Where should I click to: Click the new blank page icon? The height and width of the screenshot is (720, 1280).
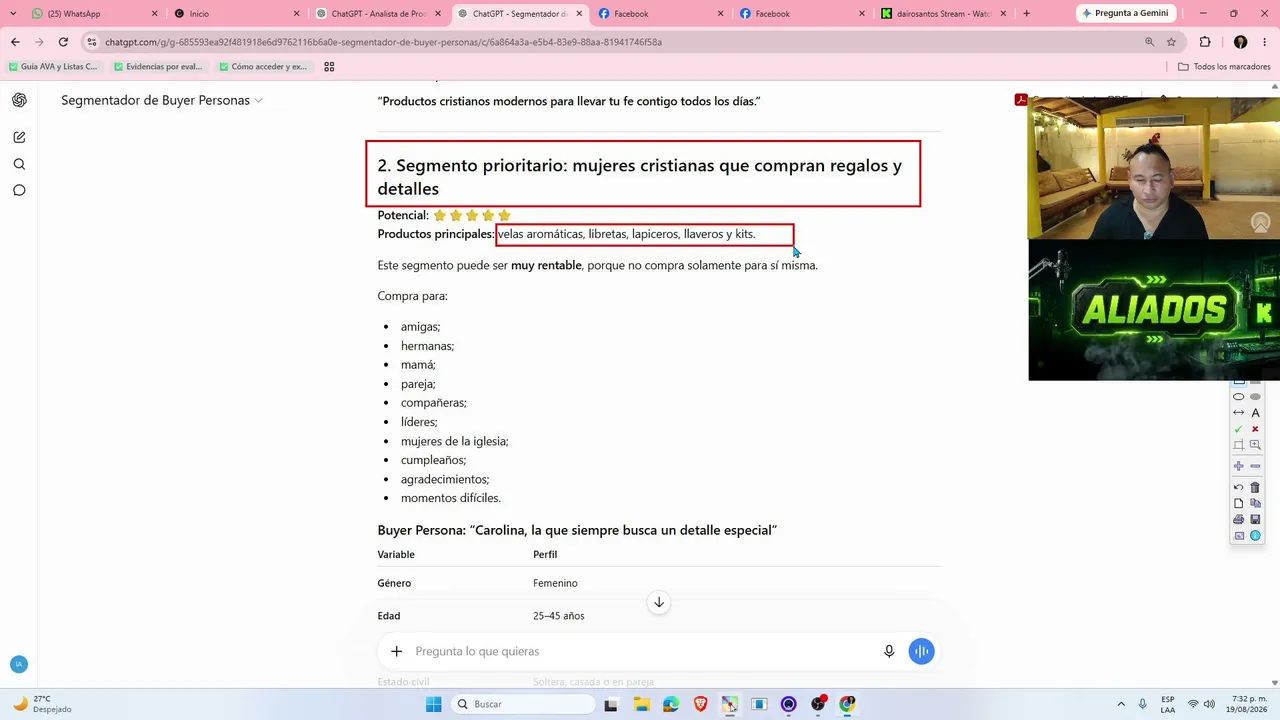coord(1238,503)
